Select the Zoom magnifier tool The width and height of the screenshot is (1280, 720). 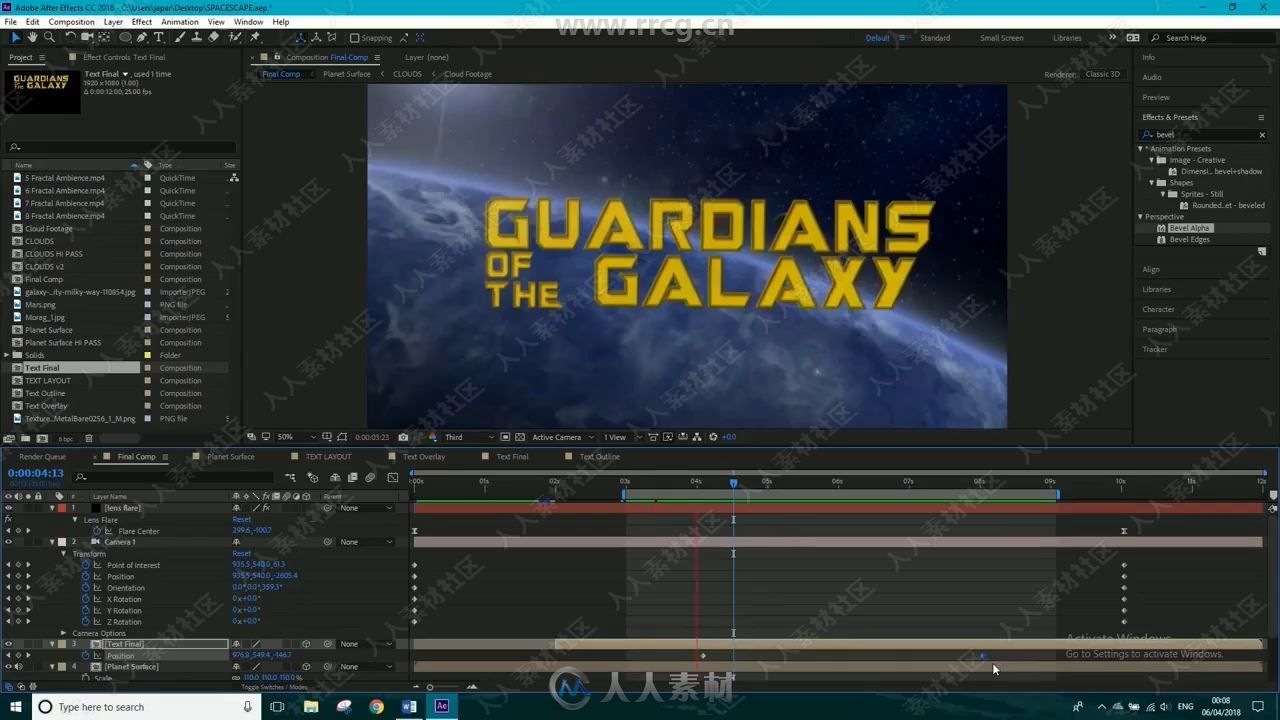coord(49,37)
